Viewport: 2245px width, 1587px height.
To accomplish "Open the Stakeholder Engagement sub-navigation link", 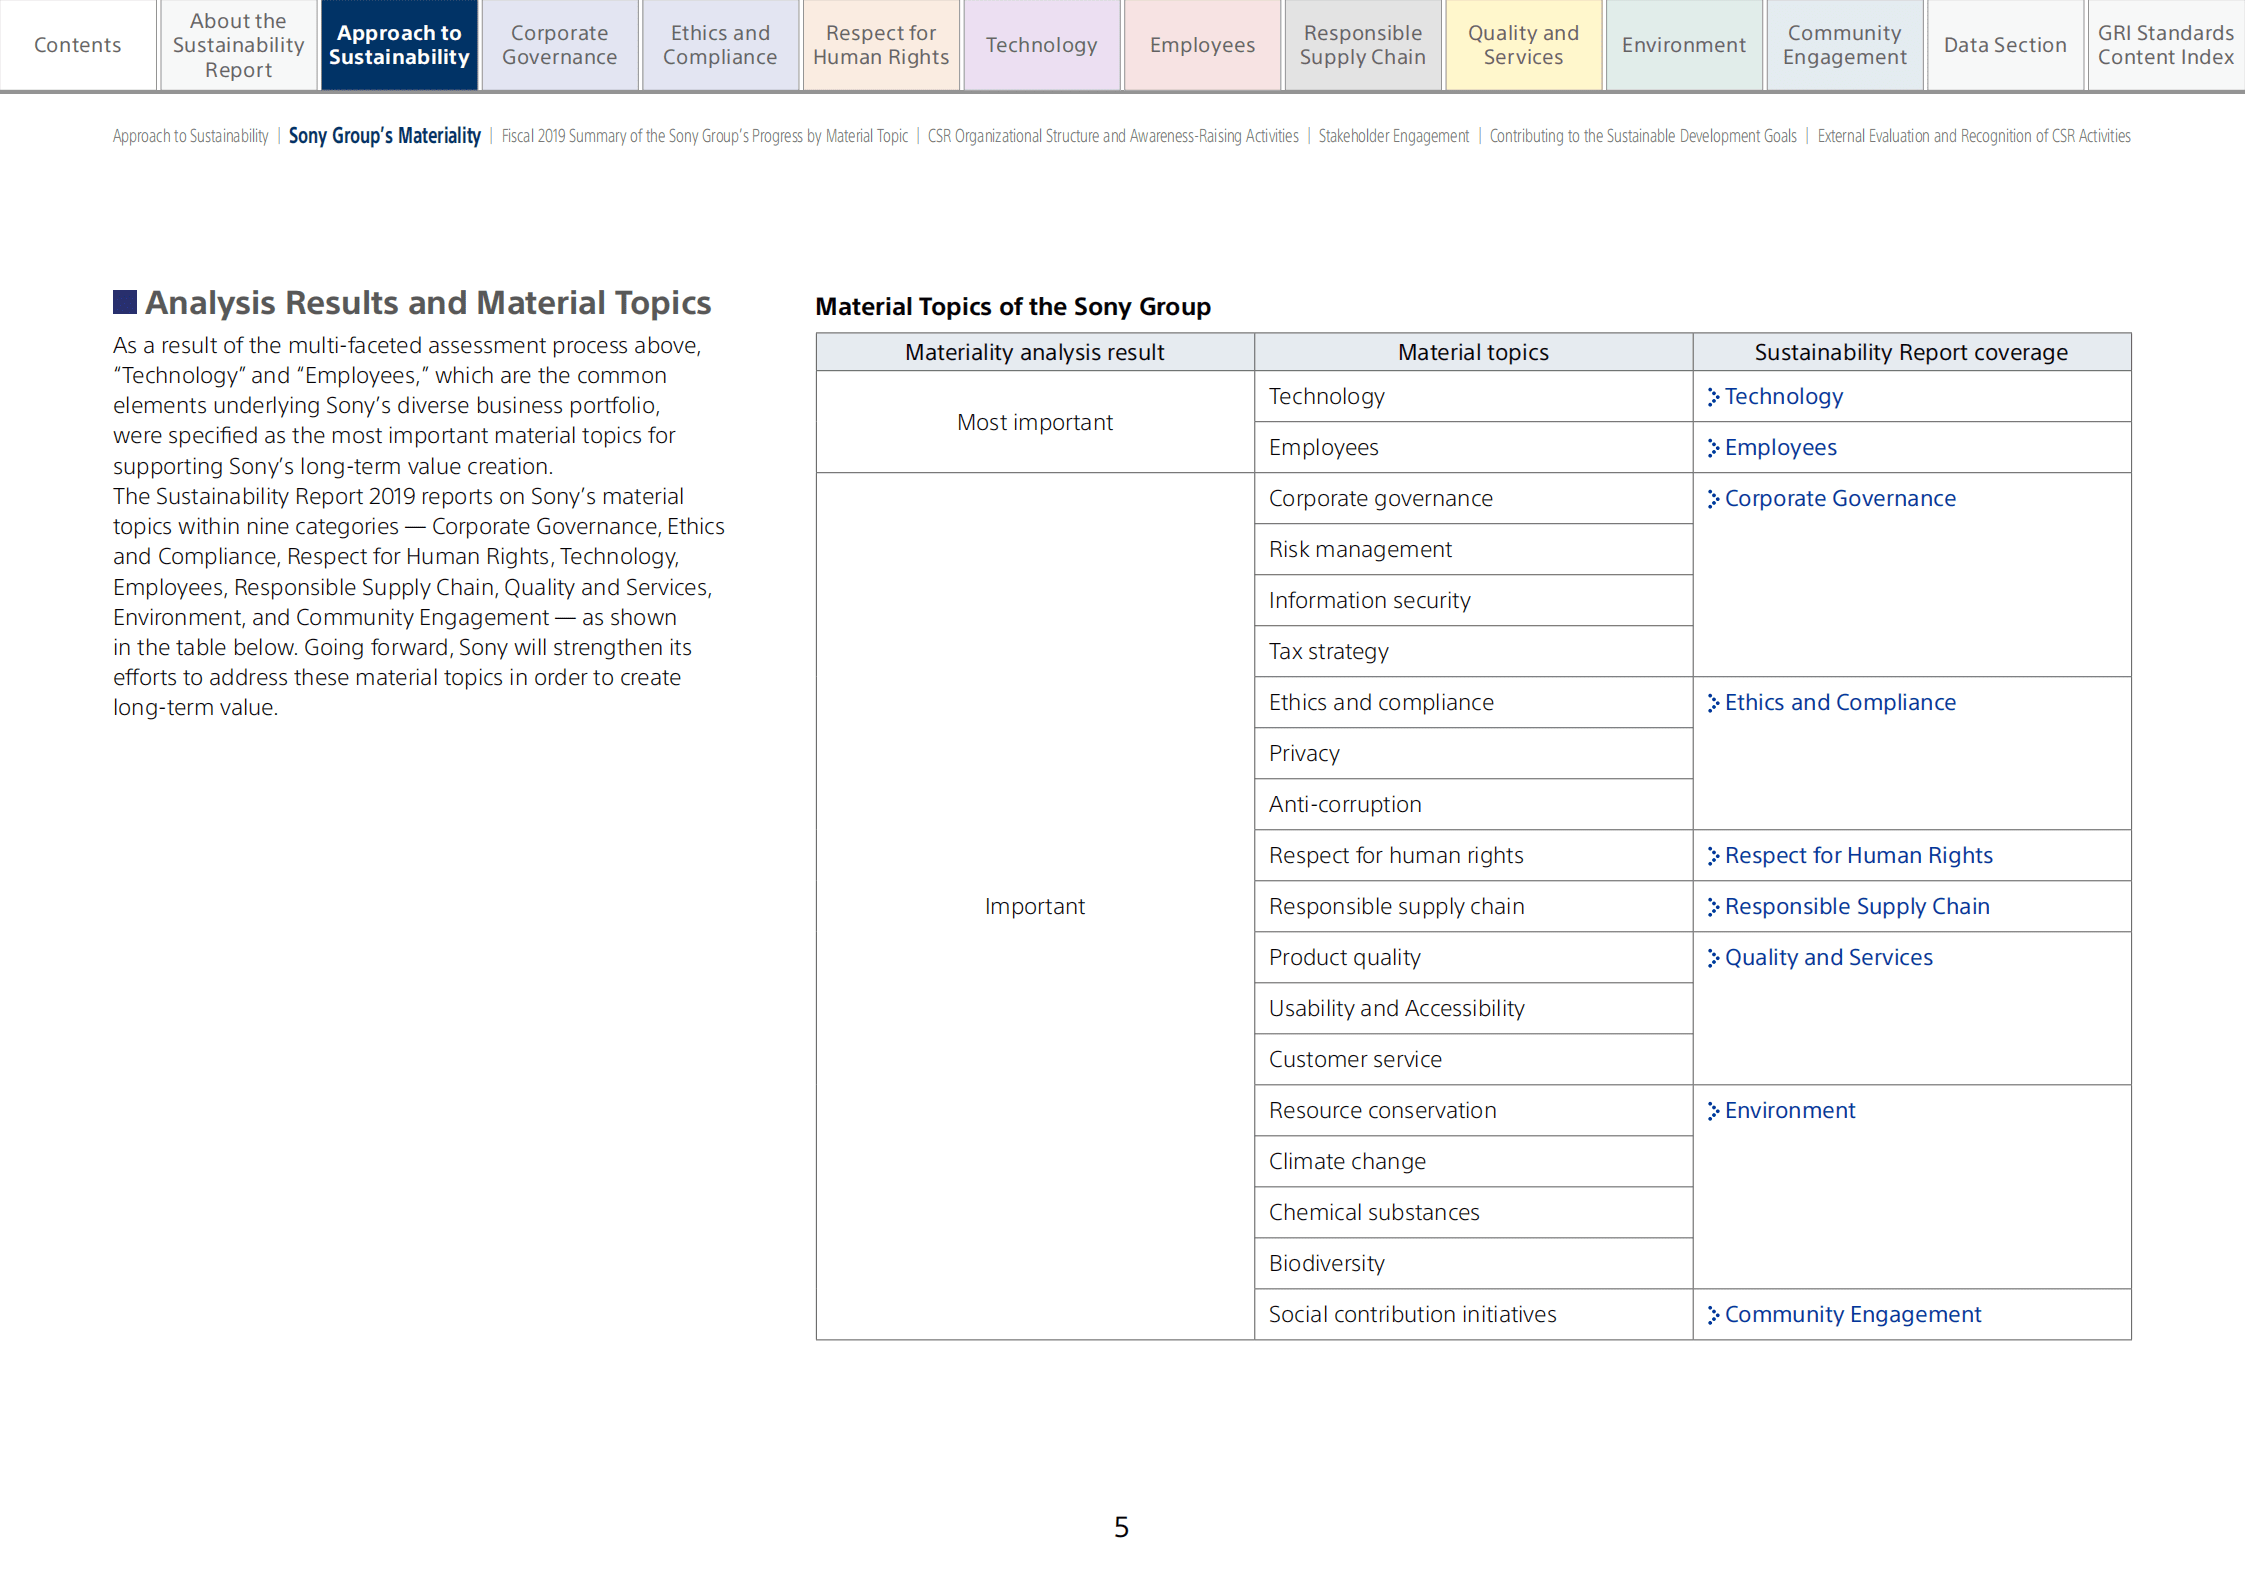I will coord(1393,136).
